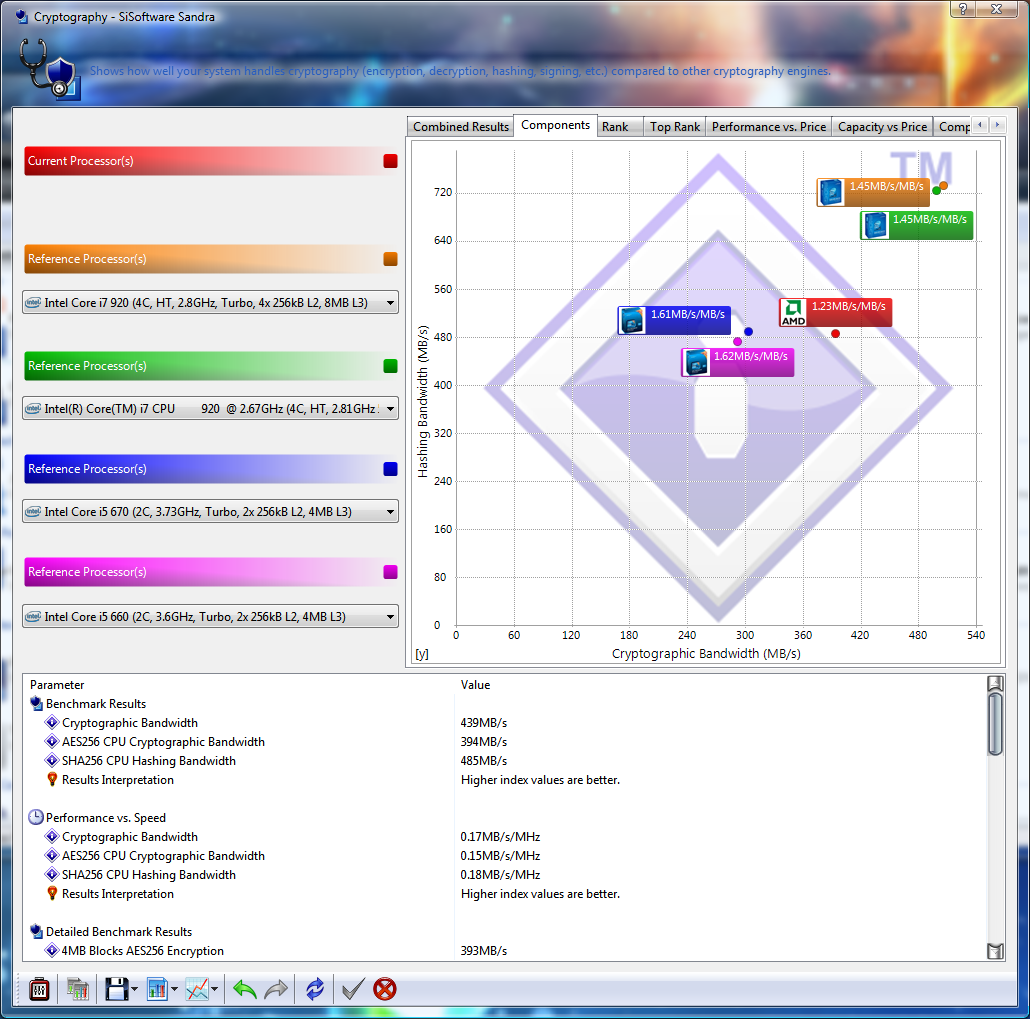The image size is (1030, 1019).
Task: Click the help question mark button
Action: [x=961, y=8]
